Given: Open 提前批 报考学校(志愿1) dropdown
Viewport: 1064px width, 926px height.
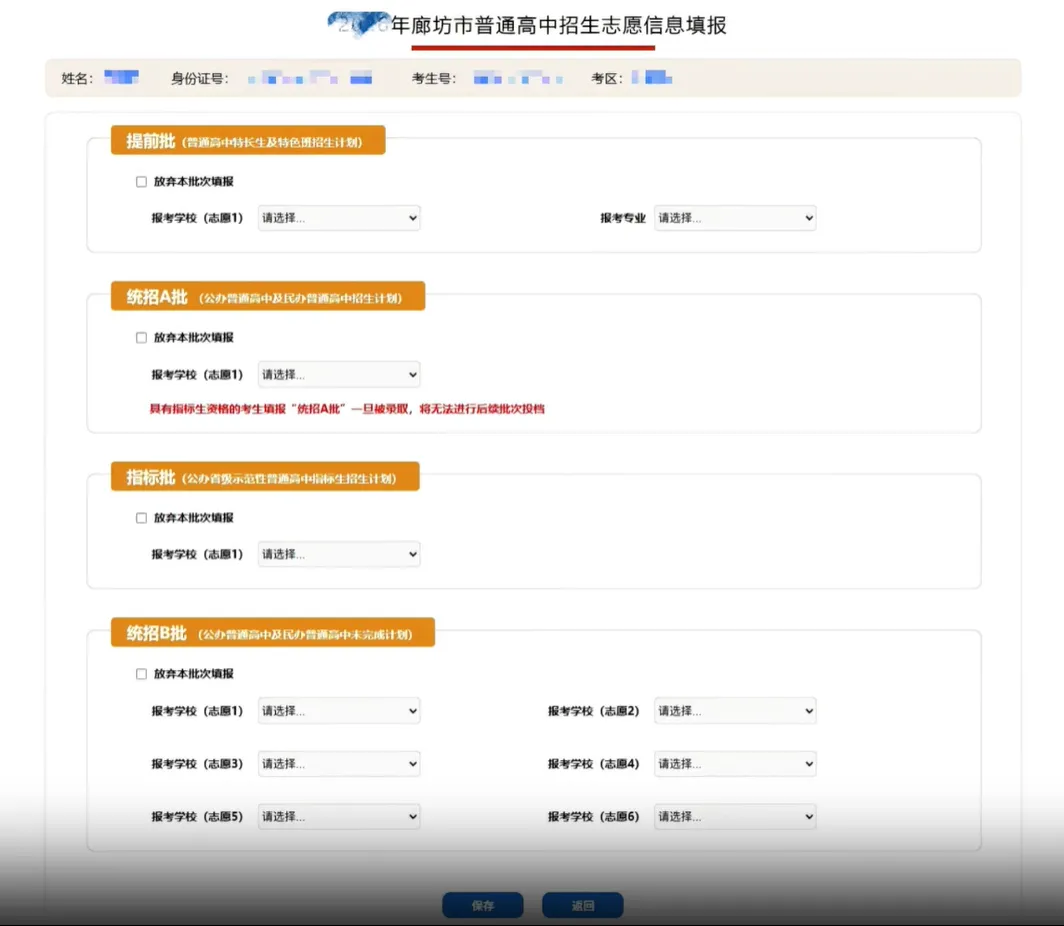Looking at the screenshot, I should (x=339, y=218).
